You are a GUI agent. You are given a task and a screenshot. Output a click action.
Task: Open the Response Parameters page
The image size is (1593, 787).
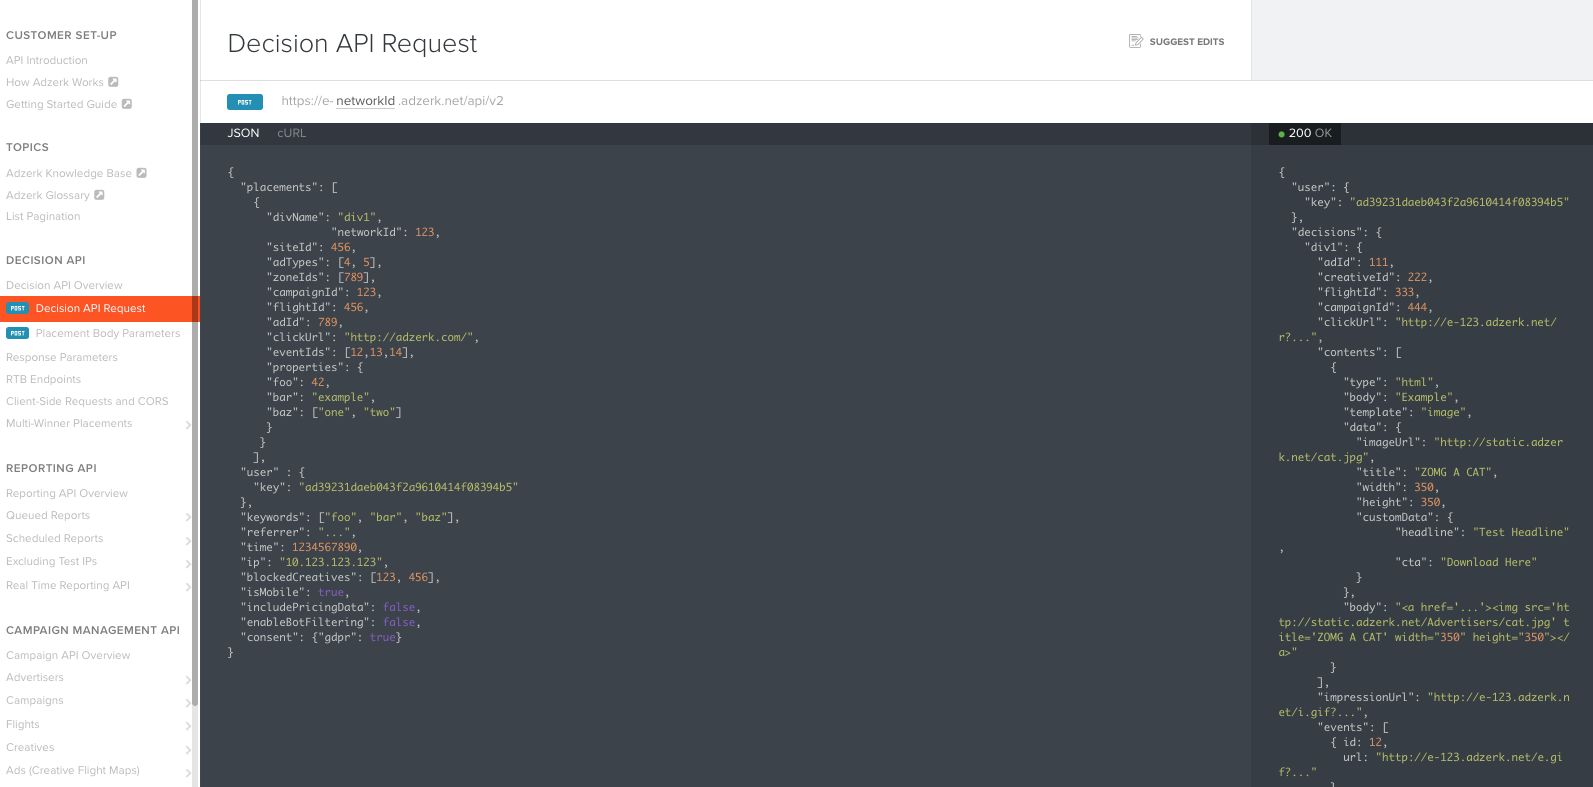(x=62, y=357)
